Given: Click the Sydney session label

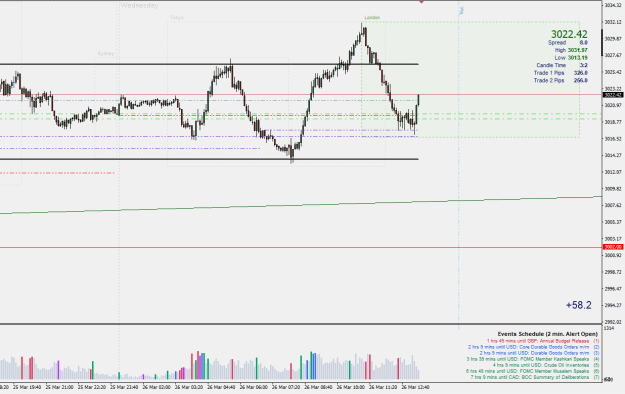Looking at the screenshot, I should [106, 53].
